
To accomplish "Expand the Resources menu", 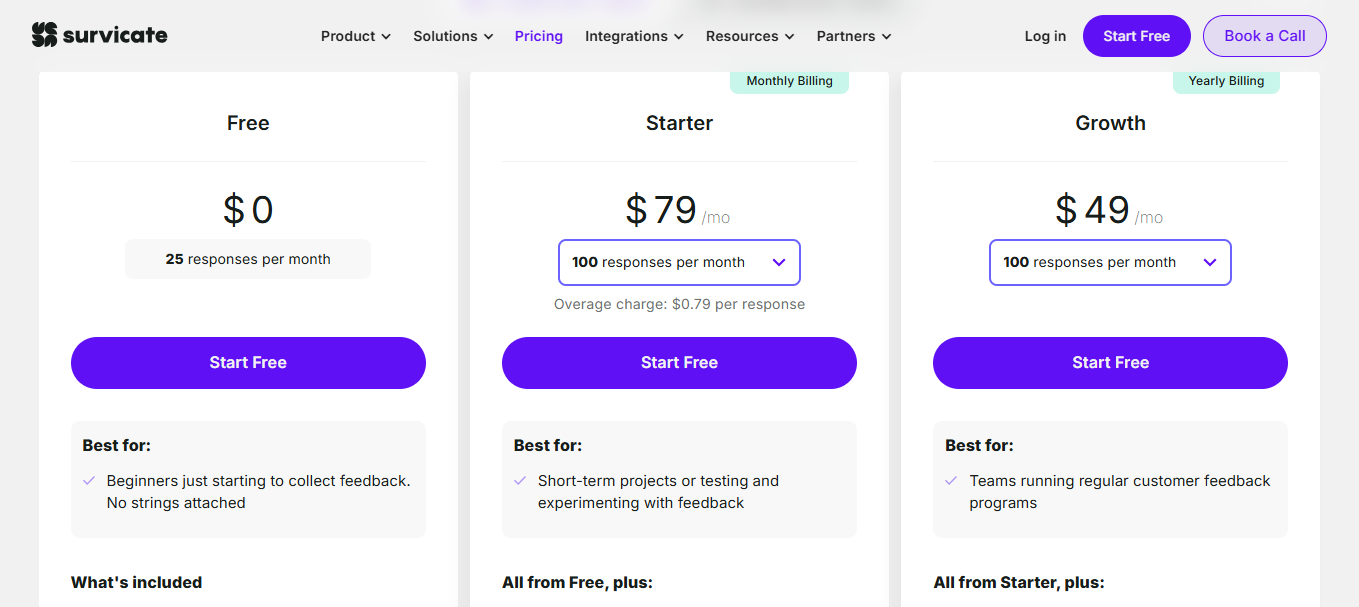I will point(750,36).
